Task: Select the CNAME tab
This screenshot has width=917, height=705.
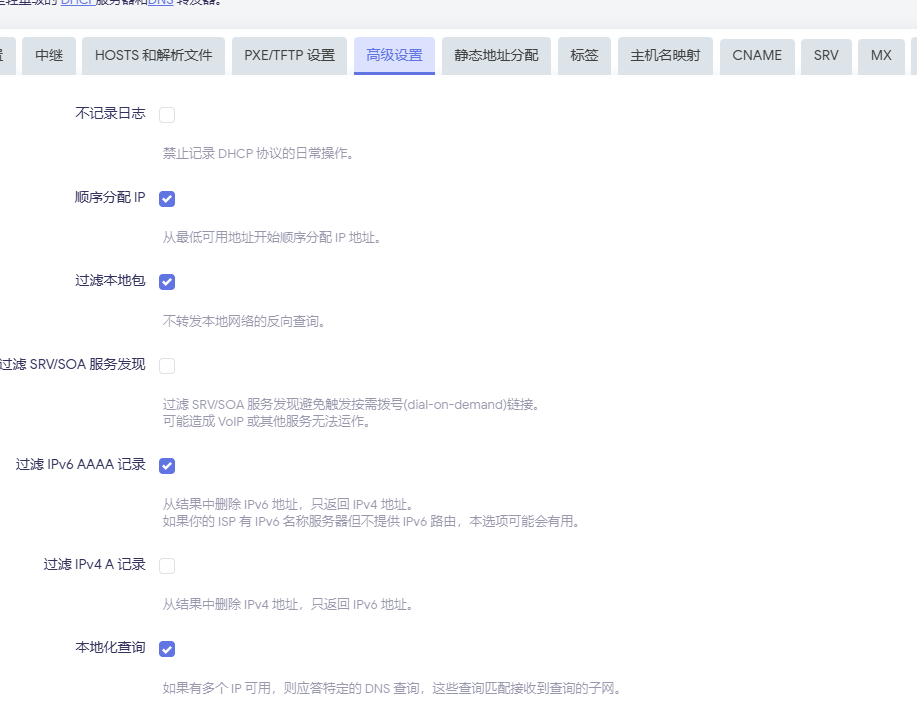Action: (x=757, y=56)
